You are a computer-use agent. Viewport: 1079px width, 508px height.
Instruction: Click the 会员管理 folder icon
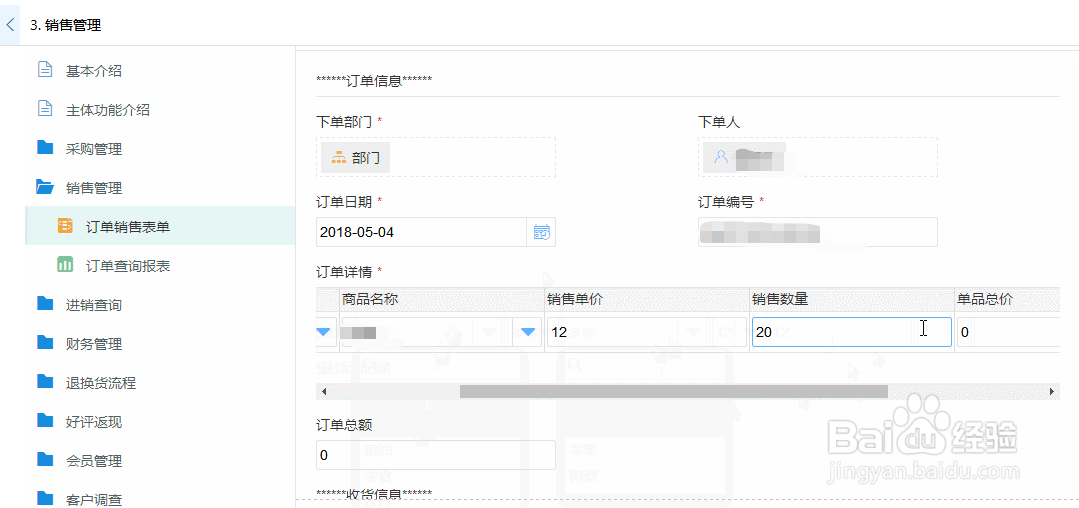[x=45, y=459]
